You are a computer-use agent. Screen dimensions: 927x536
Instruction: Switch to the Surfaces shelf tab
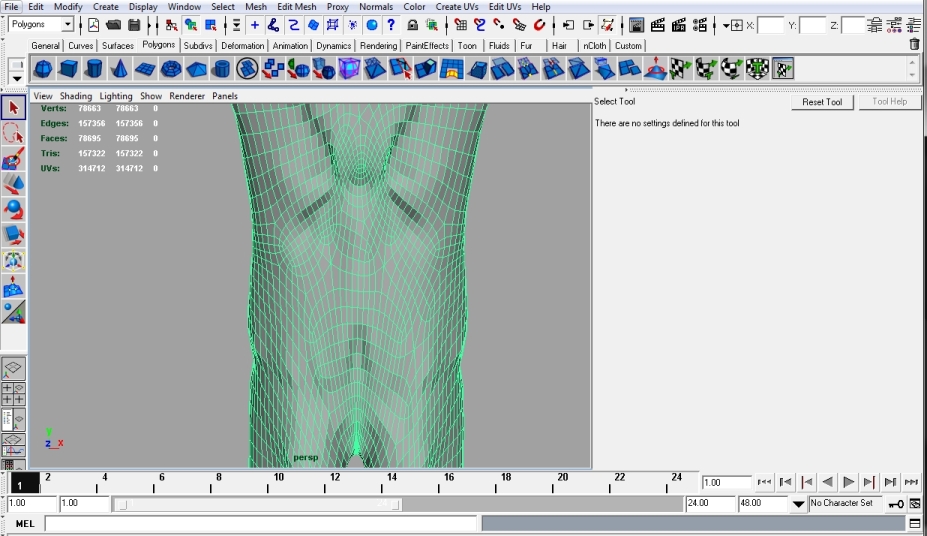118,46
